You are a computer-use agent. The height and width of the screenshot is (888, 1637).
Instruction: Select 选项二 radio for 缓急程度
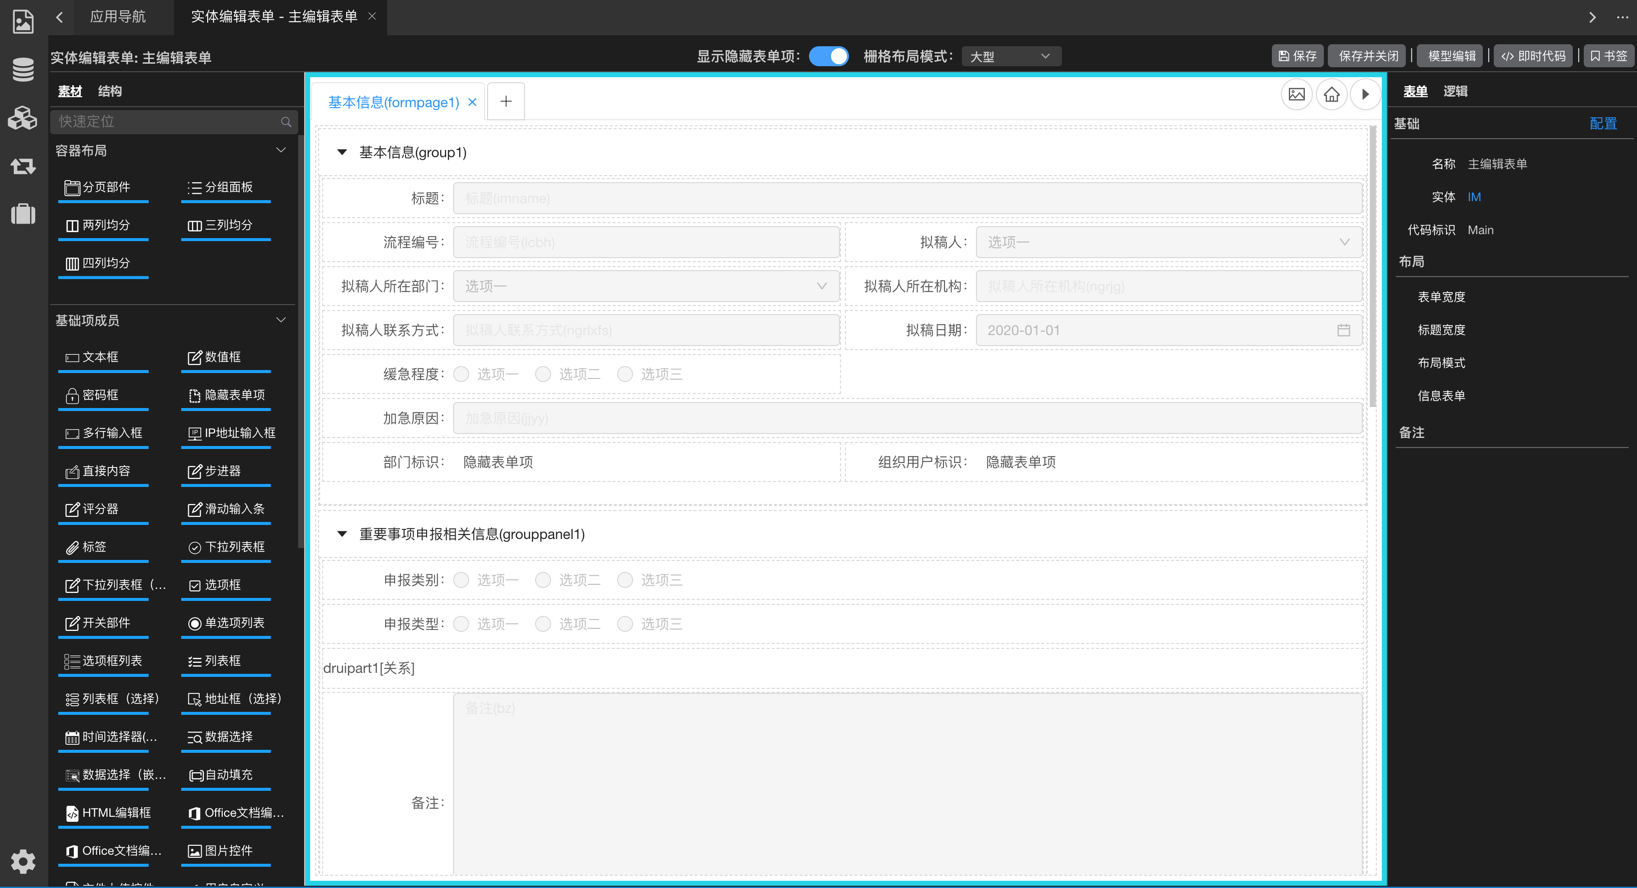[543, 374]
